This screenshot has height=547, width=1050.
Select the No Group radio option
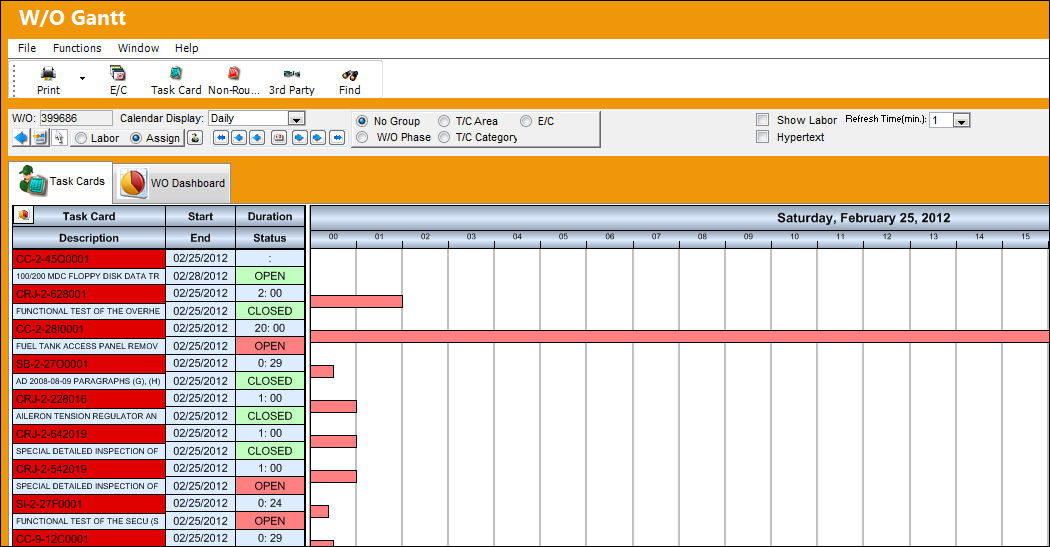(x=362, y=121)
